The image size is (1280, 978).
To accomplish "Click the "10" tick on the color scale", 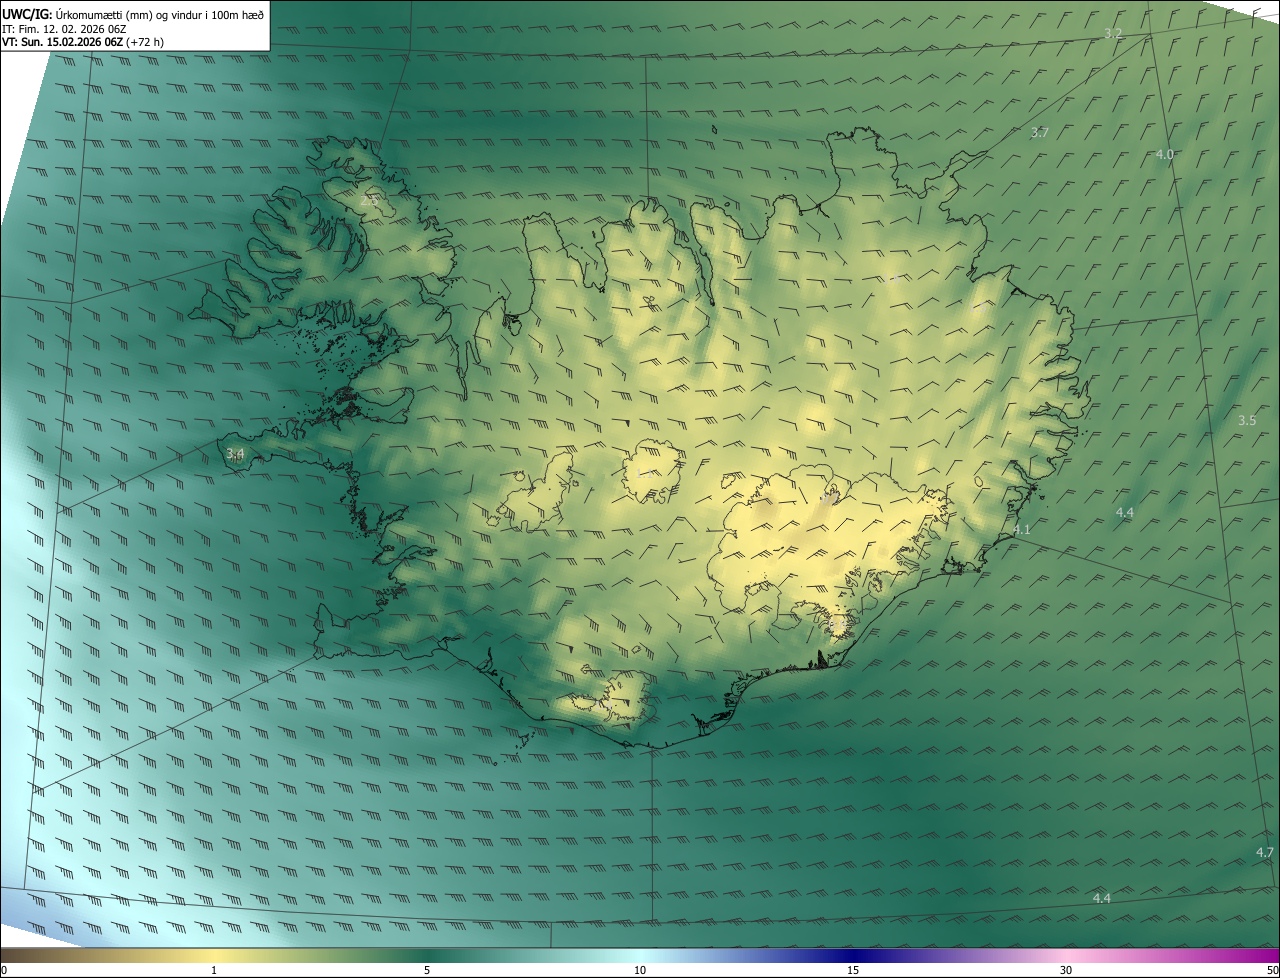I will click(640, 970).
